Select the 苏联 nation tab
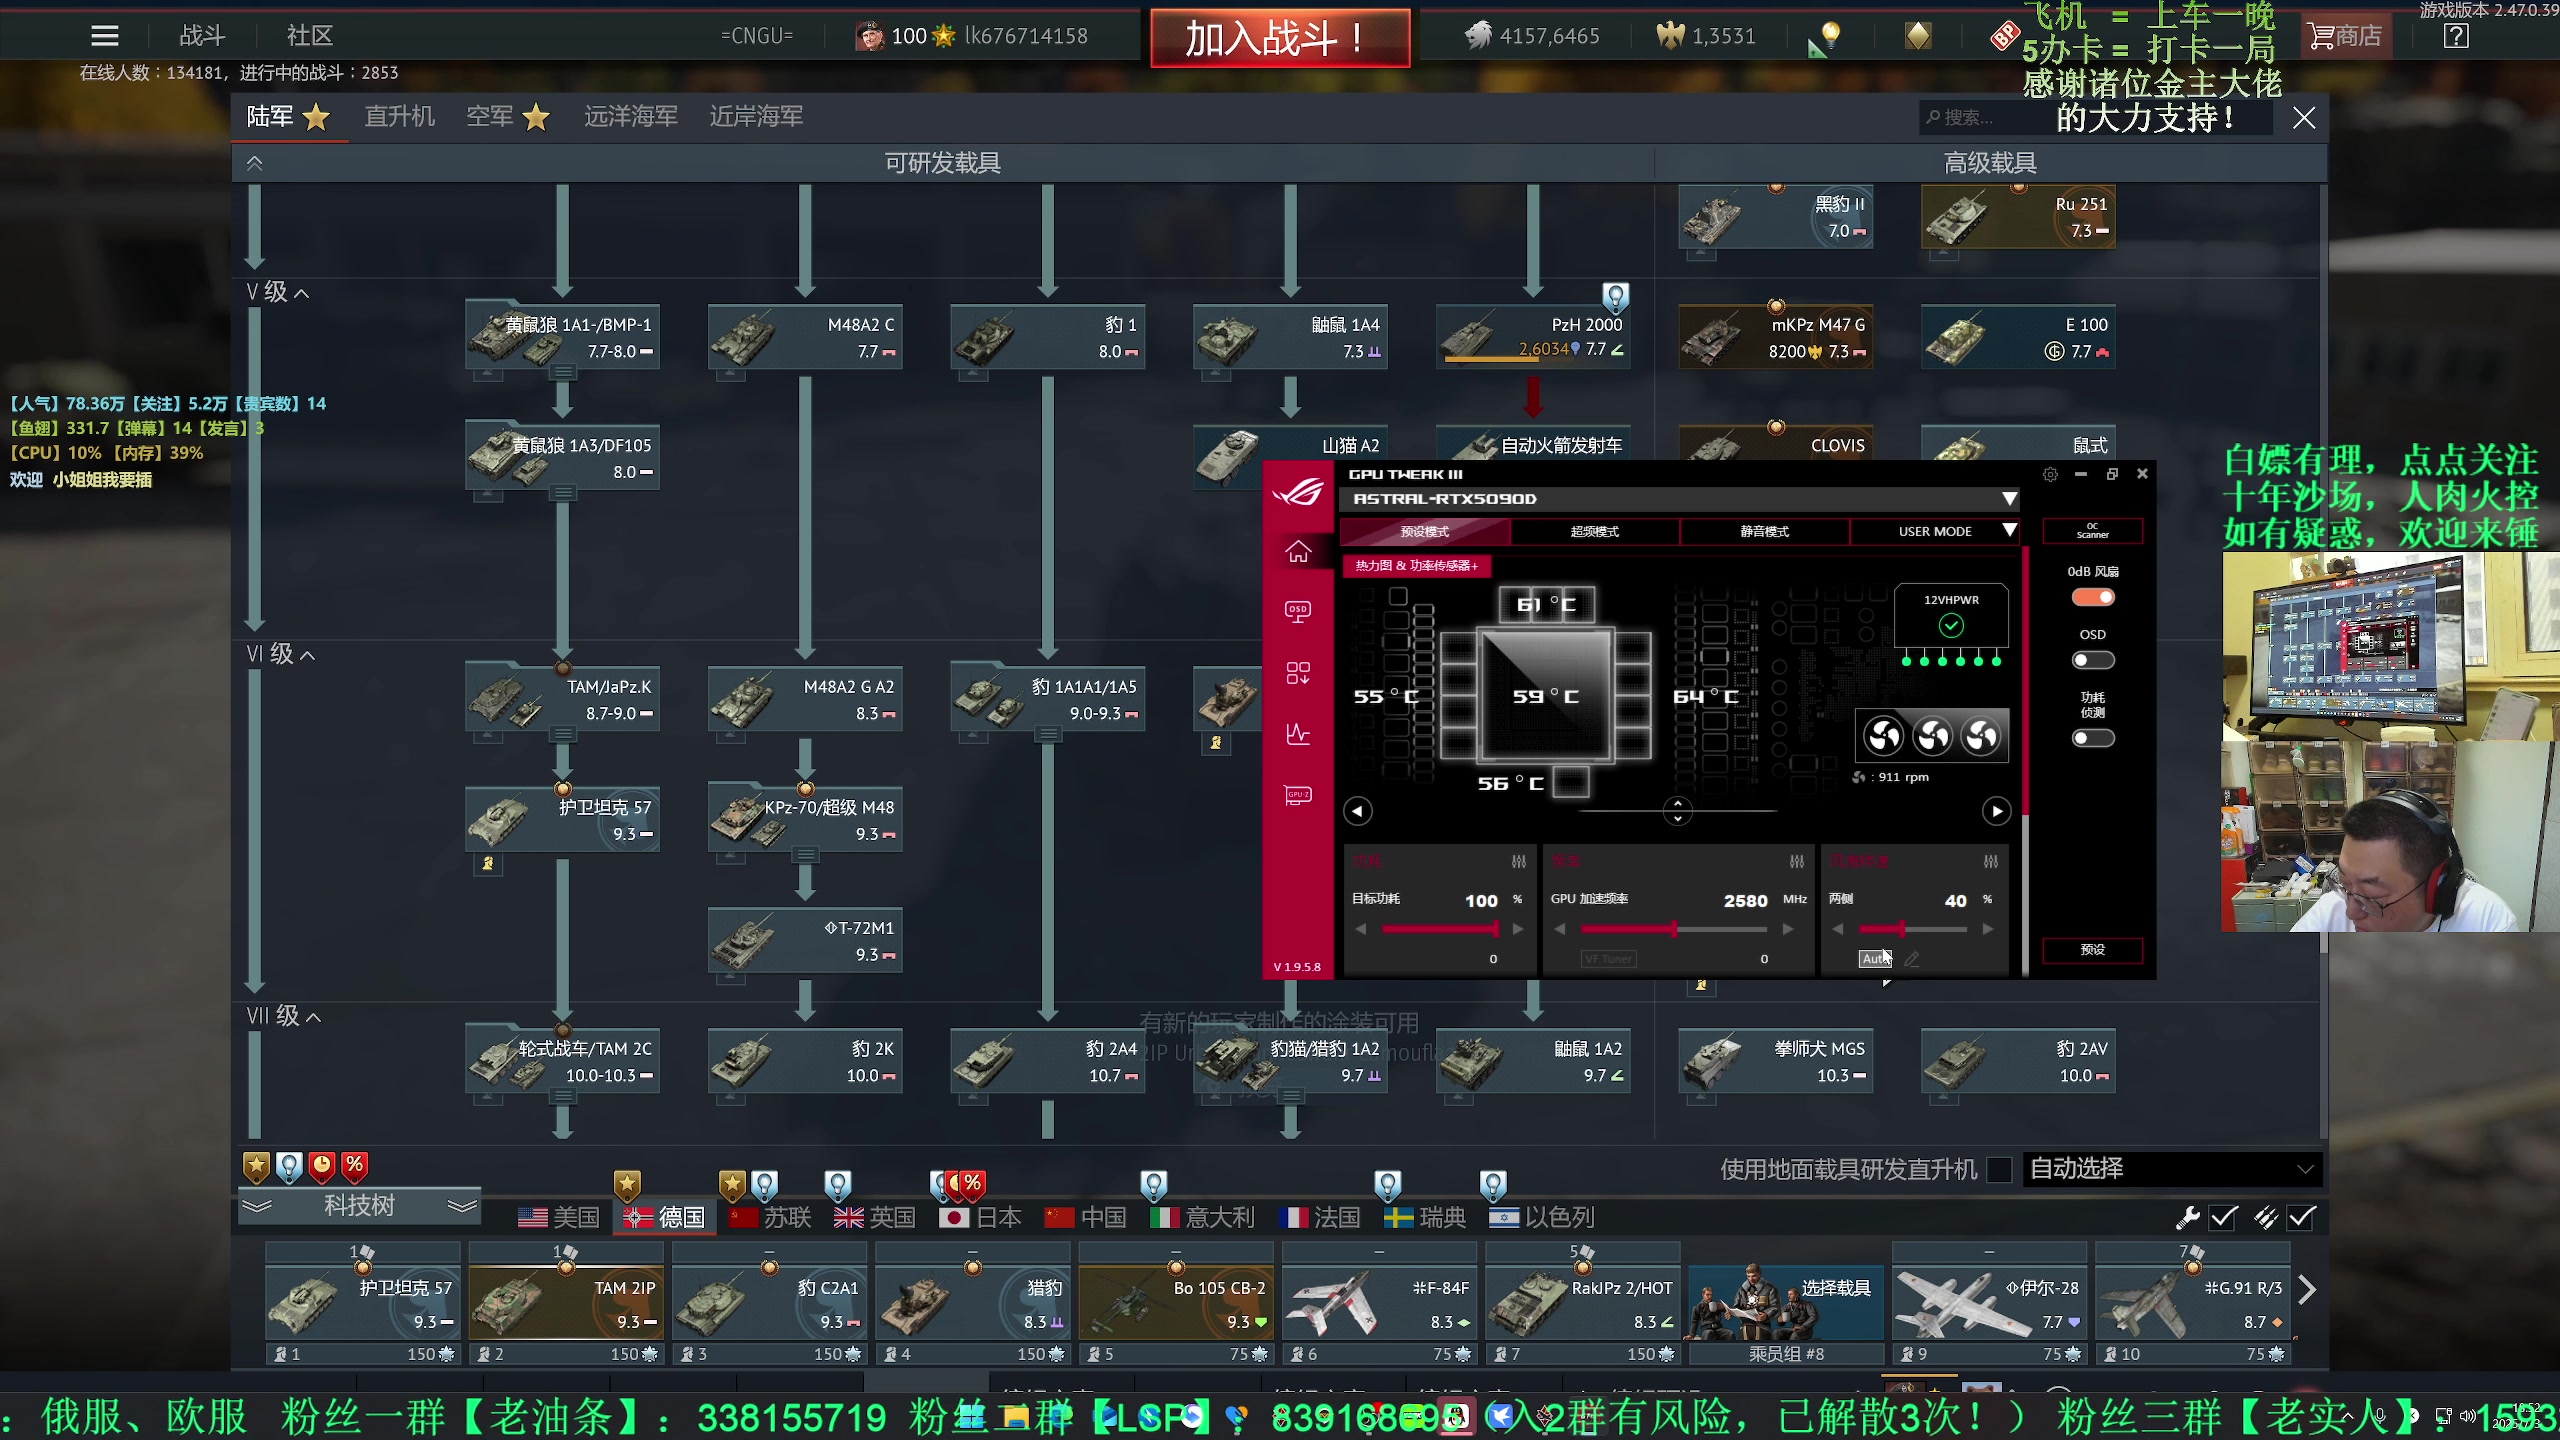The height and width of the screenshot is (1440, 2560). 769,1217
